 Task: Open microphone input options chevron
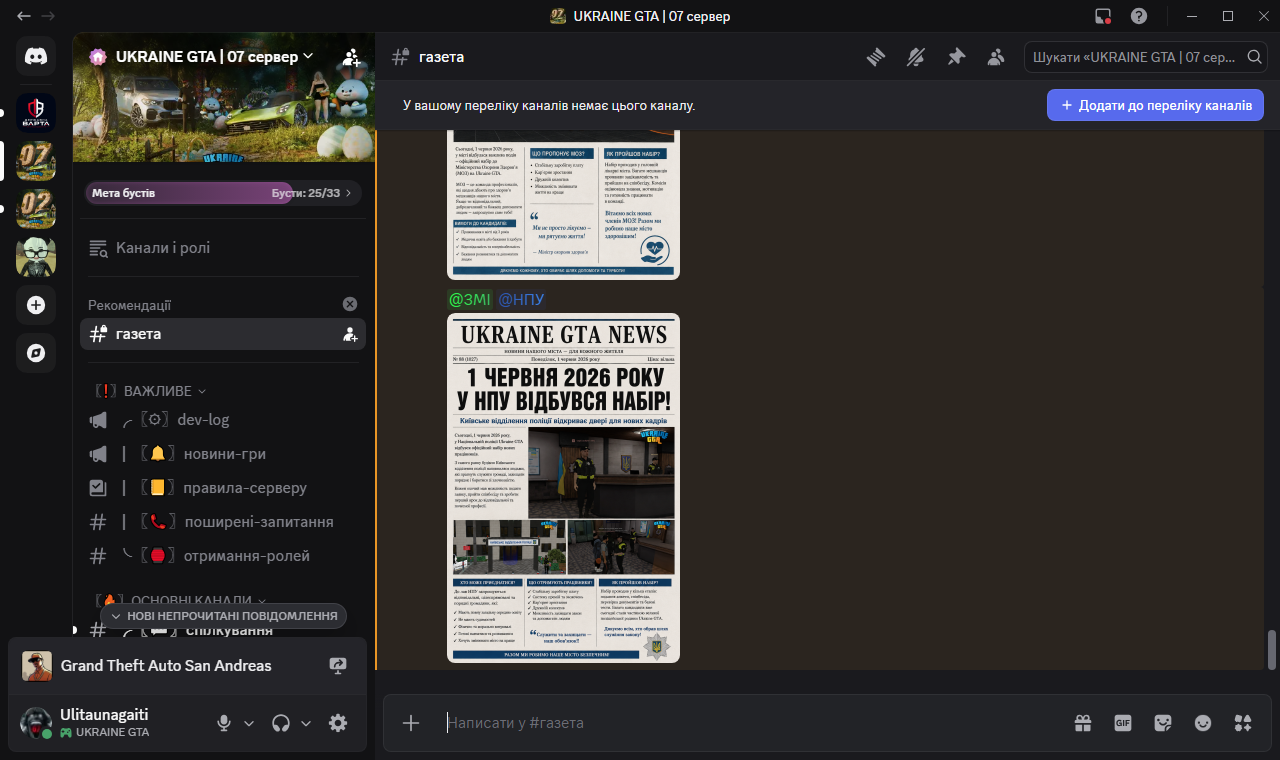[x=249, y=723]
